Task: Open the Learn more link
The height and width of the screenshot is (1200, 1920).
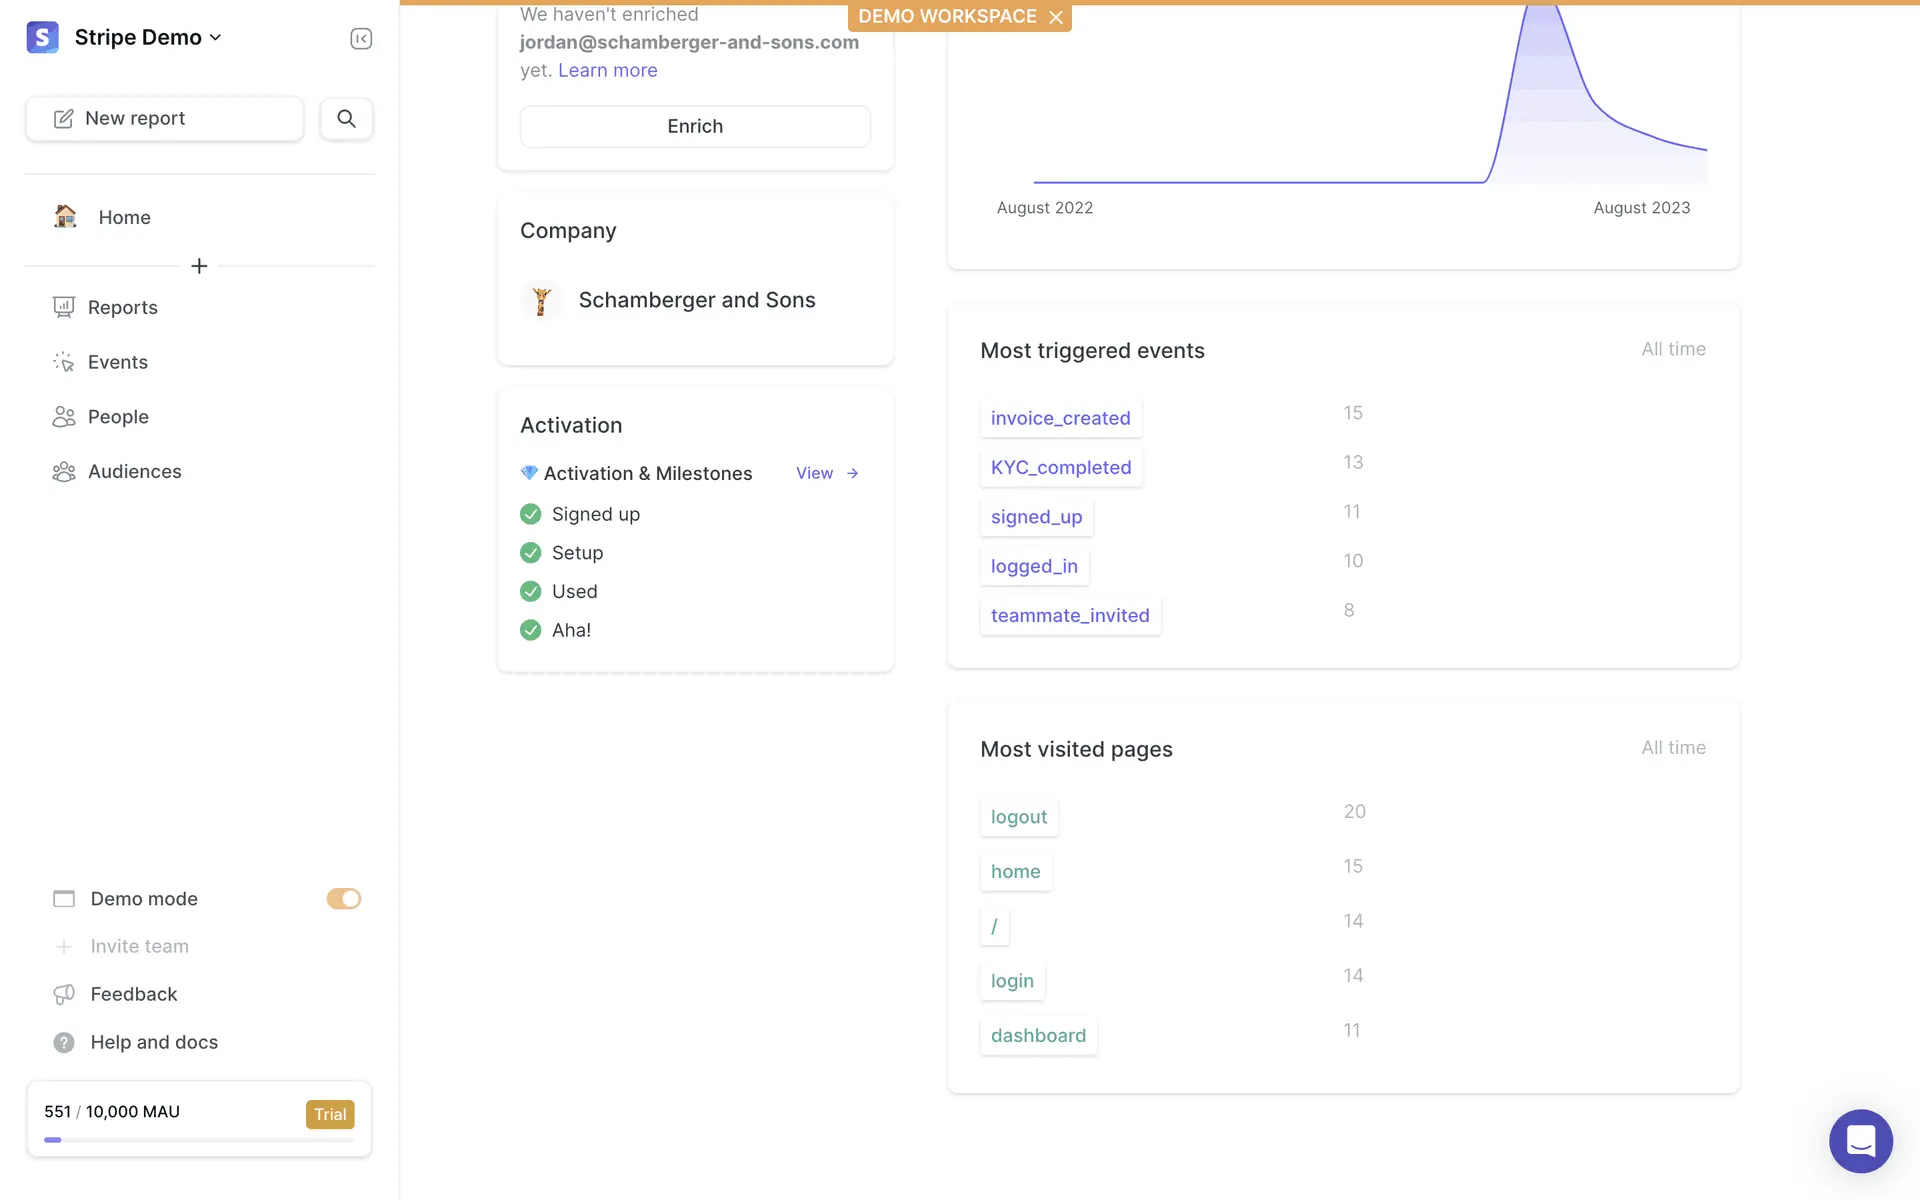Action: [x=607, y=70]
